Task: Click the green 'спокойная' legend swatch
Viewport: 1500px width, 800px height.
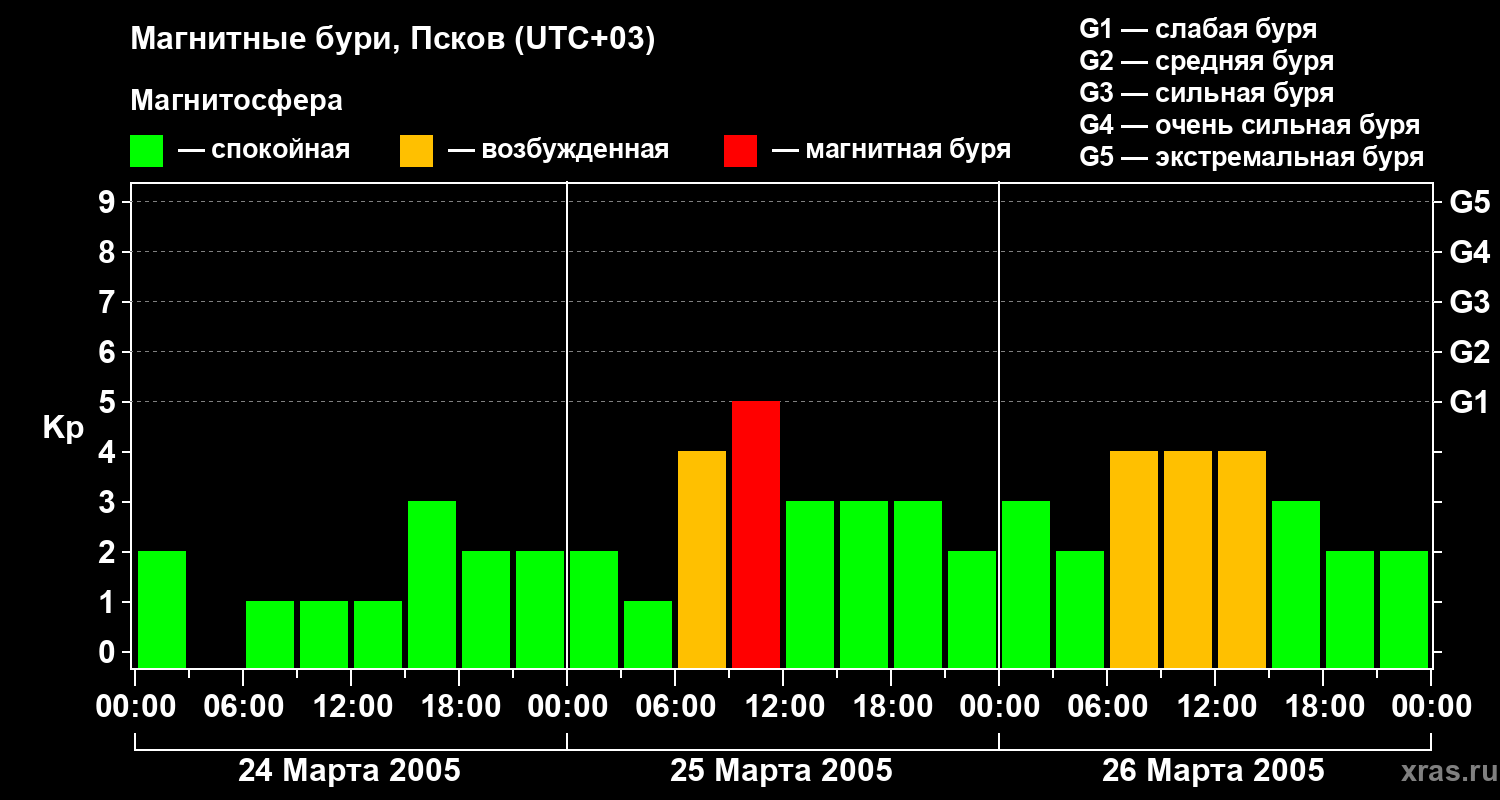Action: (146, 151)
